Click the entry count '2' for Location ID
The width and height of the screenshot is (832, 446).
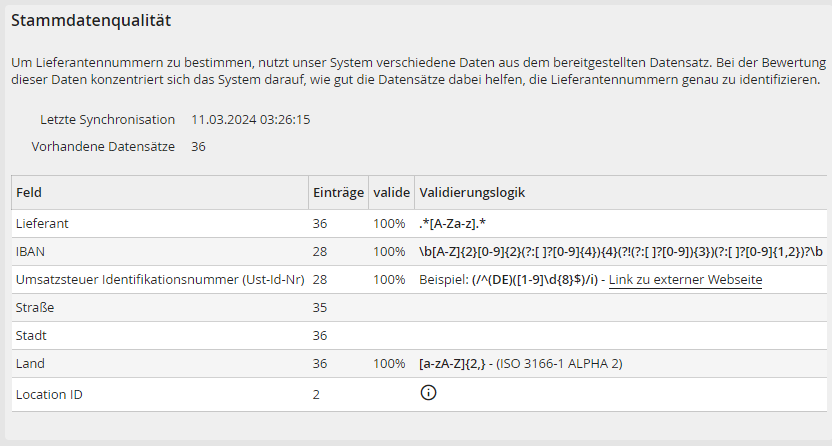(x=316, y=395)
